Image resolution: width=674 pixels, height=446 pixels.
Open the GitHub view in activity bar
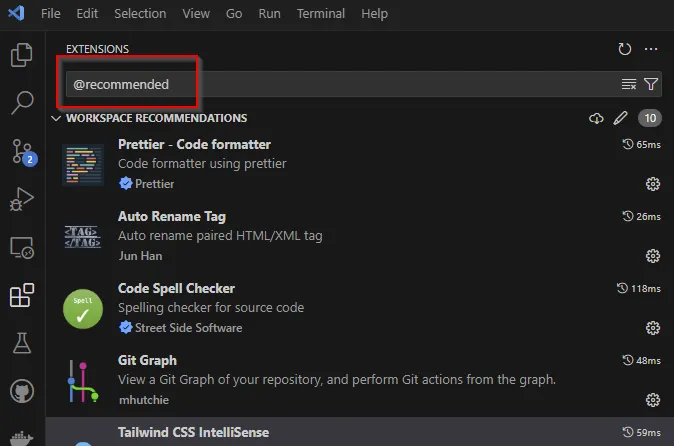click(21, 391)
